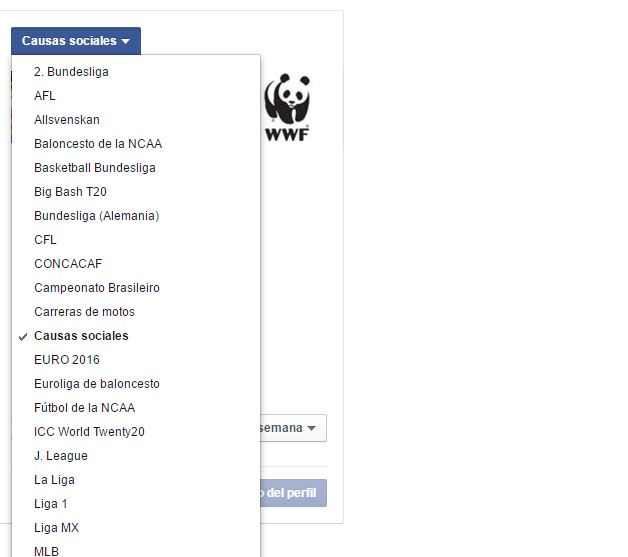Click the del perfil blue button
The image size is (628, 557).
293,493
